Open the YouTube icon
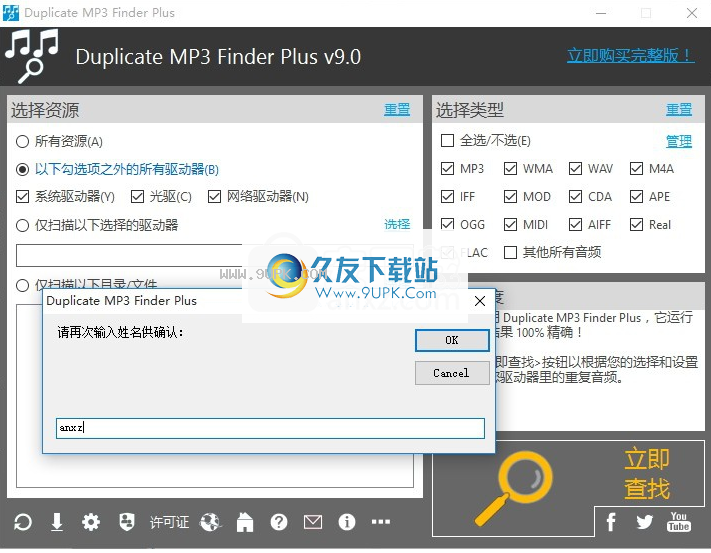 point(678,521)
